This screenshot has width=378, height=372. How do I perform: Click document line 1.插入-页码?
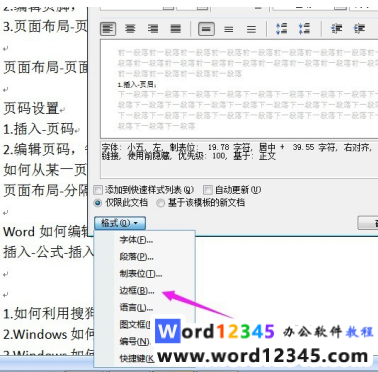click(39, 129)
